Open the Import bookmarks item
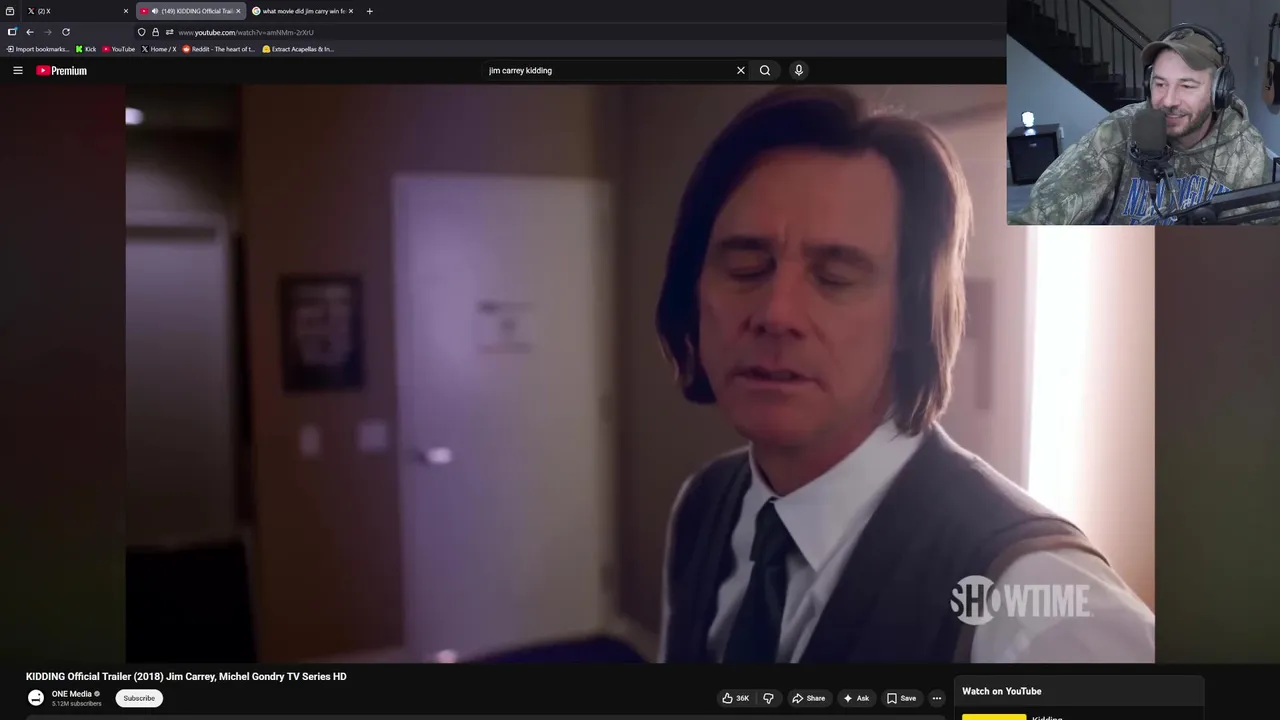1280x720 pixels. coord(38,49)
